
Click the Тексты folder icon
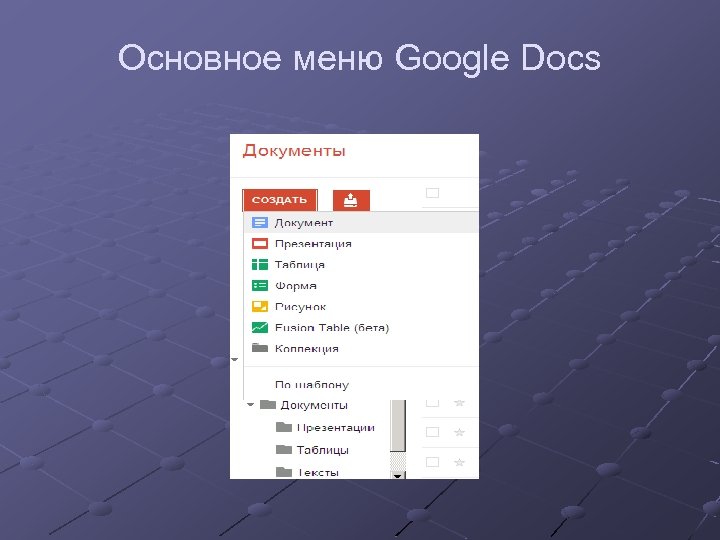(284, 472)
